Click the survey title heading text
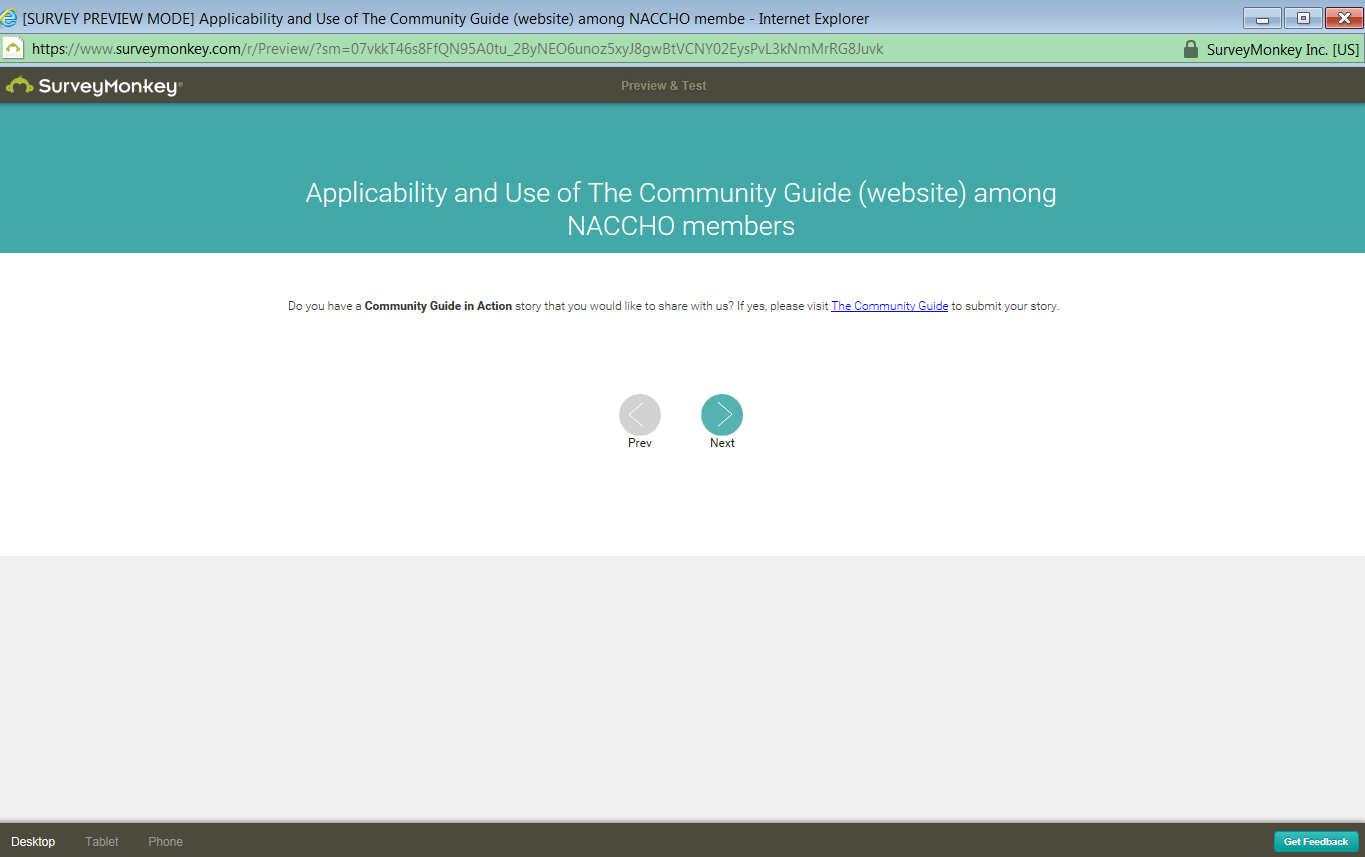Screen dimensions: 1365x857 681,209
